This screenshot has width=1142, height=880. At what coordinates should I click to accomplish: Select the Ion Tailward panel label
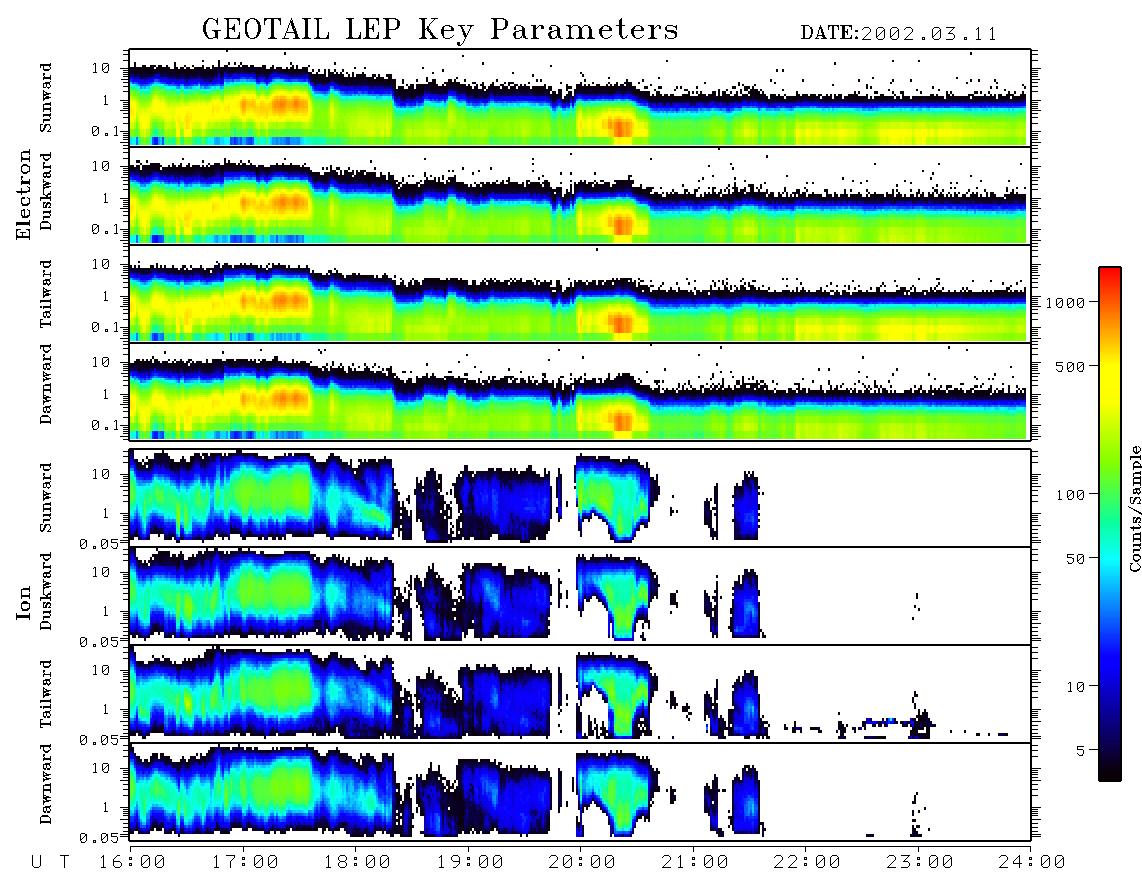[46, 694]
